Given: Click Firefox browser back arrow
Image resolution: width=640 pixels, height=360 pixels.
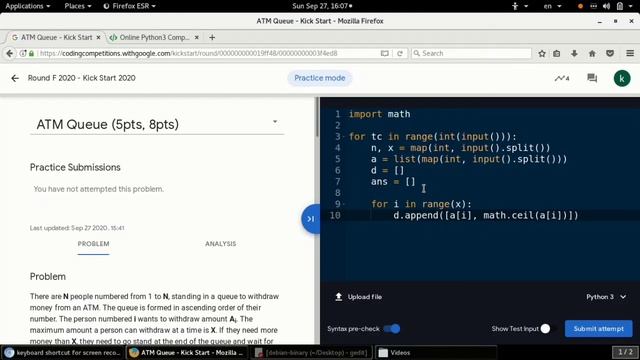Looking at the screenshot, I should (10, 53).
